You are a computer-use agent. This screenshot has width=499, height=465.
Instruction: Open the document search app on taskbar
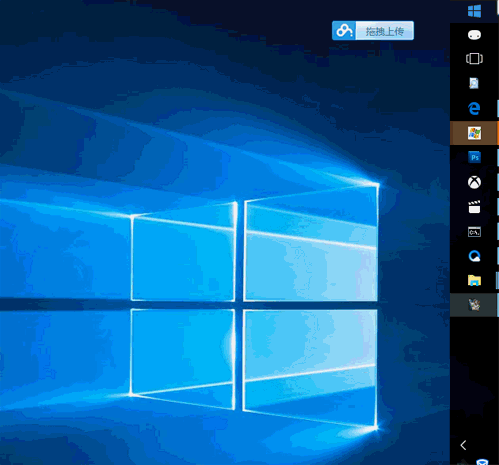(x=474, y=83)
